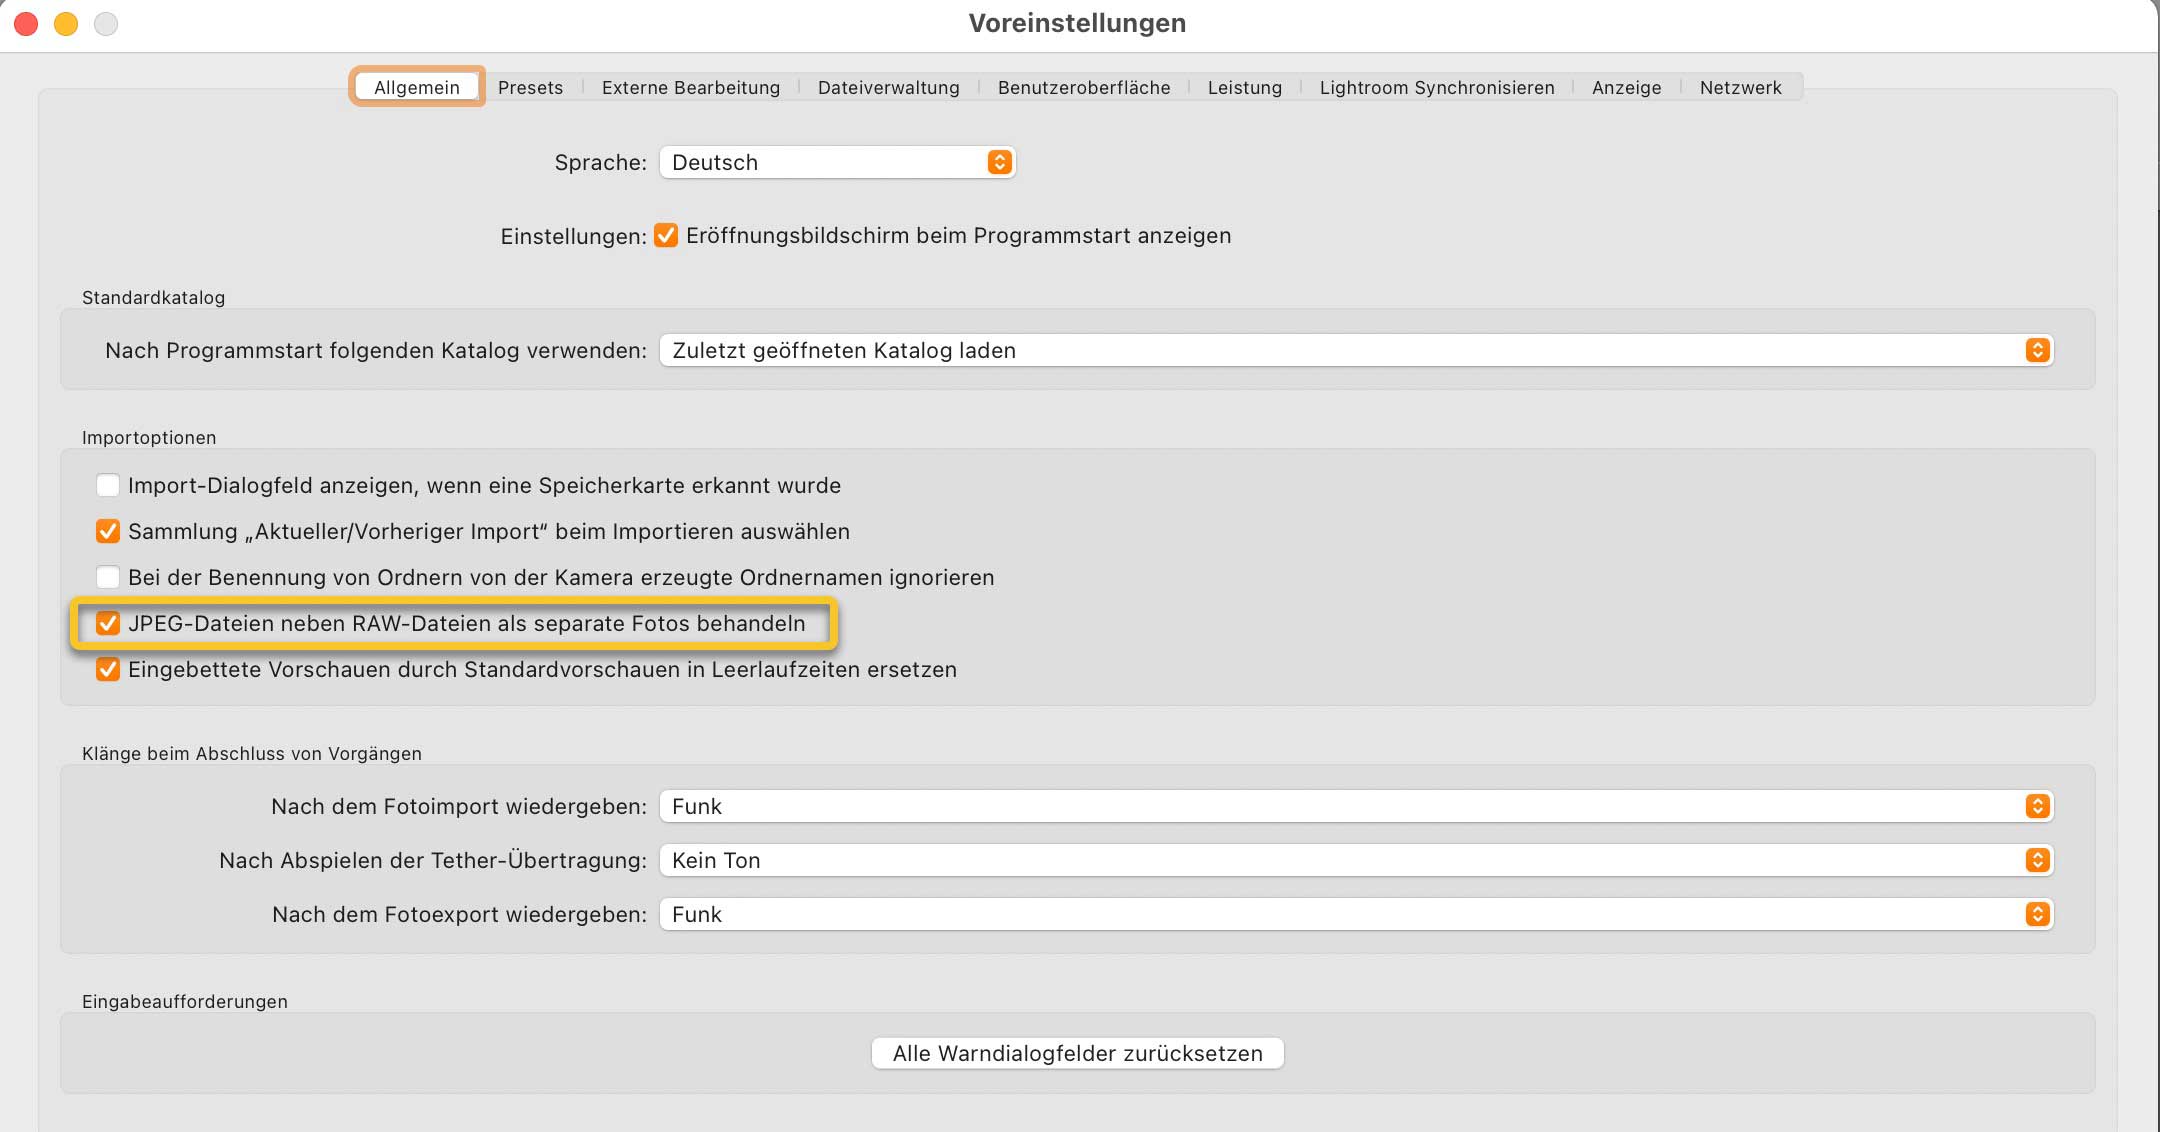Enable Kamera erzeugte Ordnernamen ignorieren checkbox
This screenshot has height=1132, width=2160.
(x=108, y=577)
